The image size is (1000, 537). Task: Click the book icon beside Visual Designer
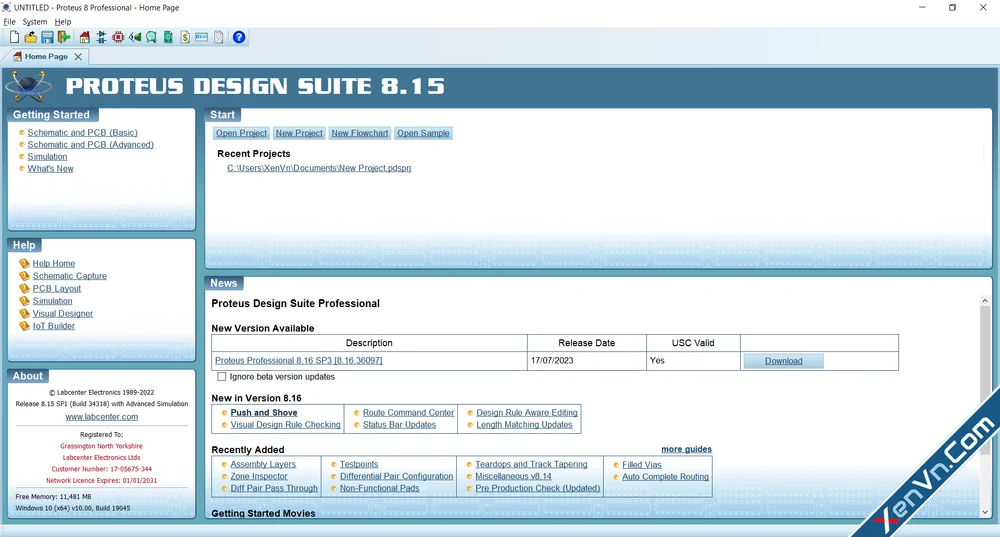[24, 313]
